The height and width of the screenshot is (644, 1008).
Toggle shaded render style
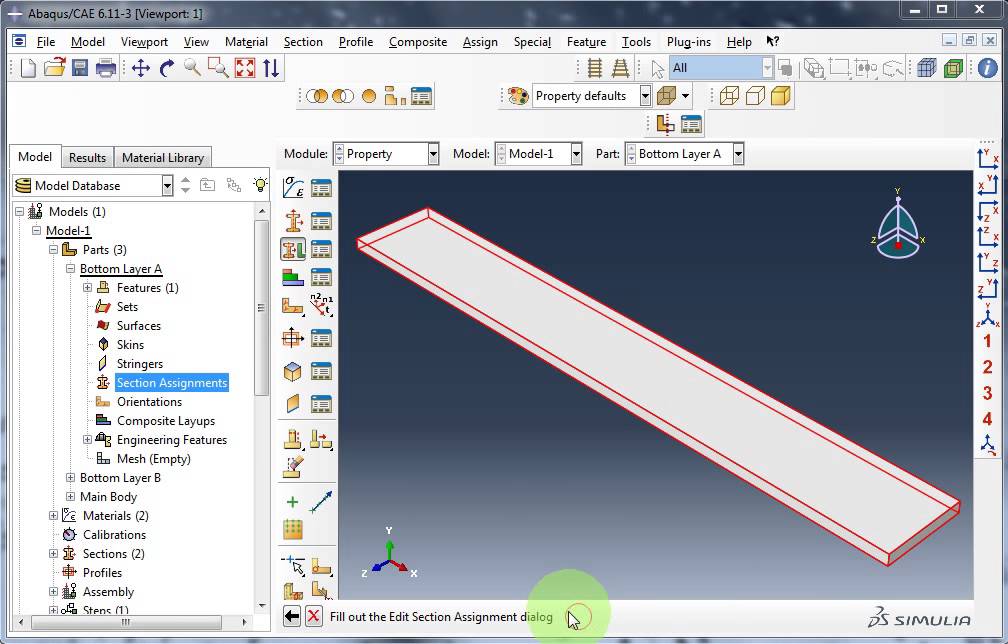point(780,96)
